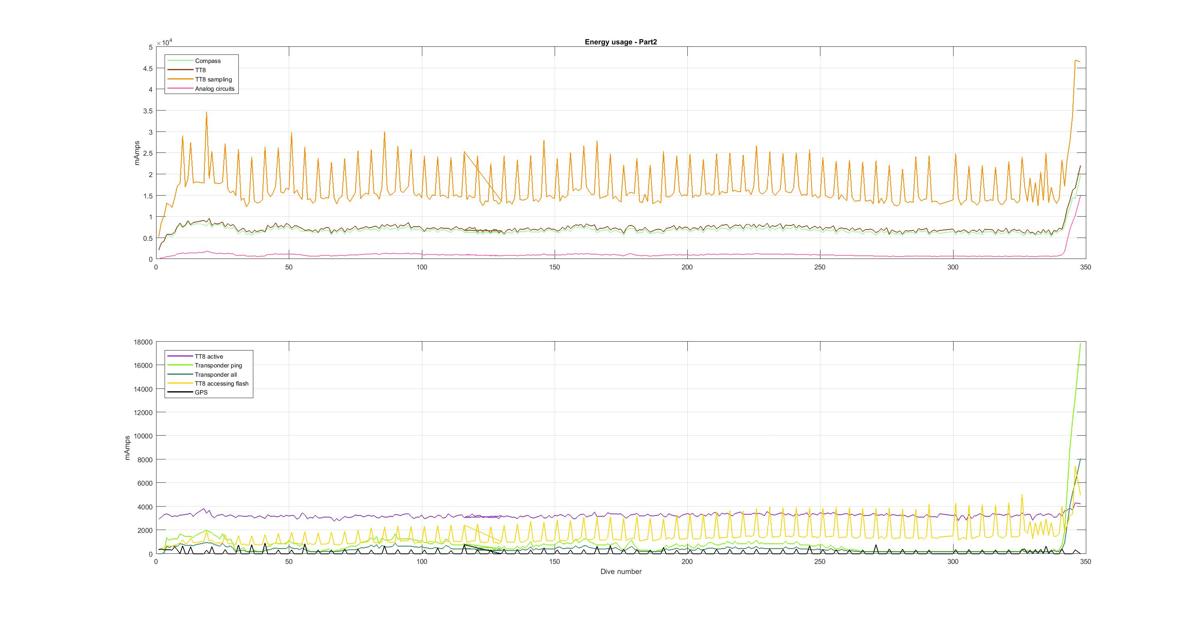
Task: Select the 'TT8 accessing flash' legend entry
Action: [220, 383]
